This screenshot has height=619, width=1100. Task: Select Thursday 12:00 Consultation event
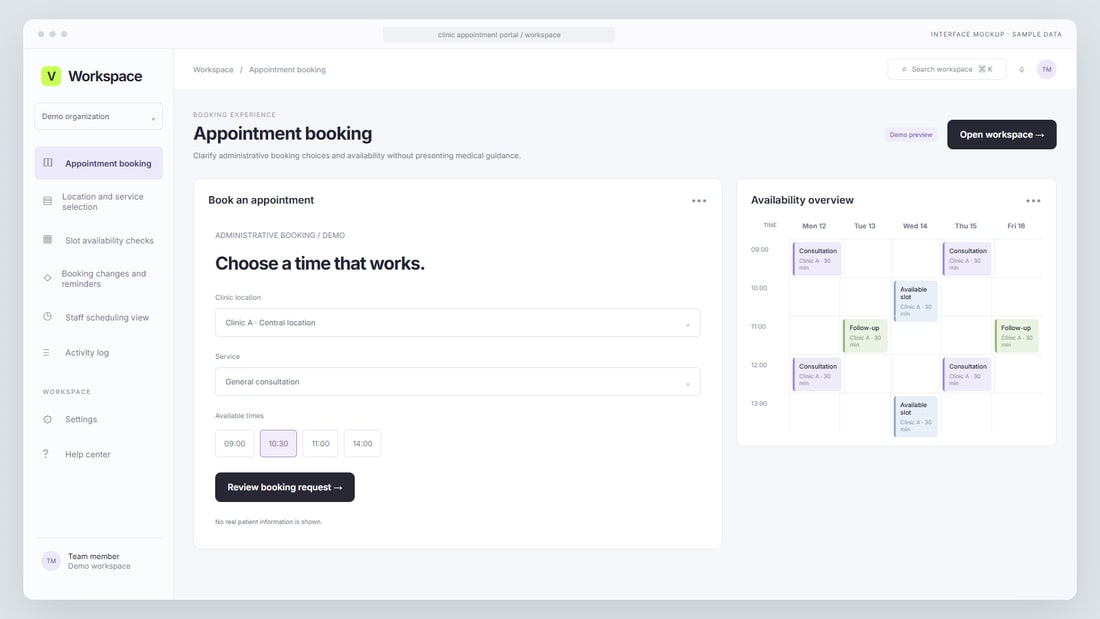pos(967,375)
